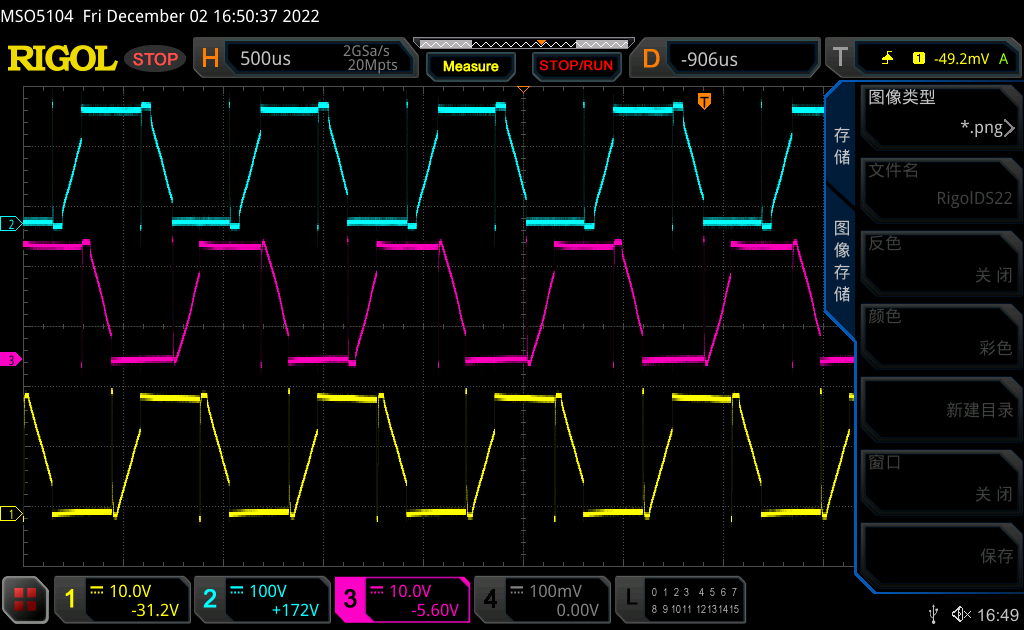Click the RIGOL logo

pyautogui.click(x=62, y=59)
